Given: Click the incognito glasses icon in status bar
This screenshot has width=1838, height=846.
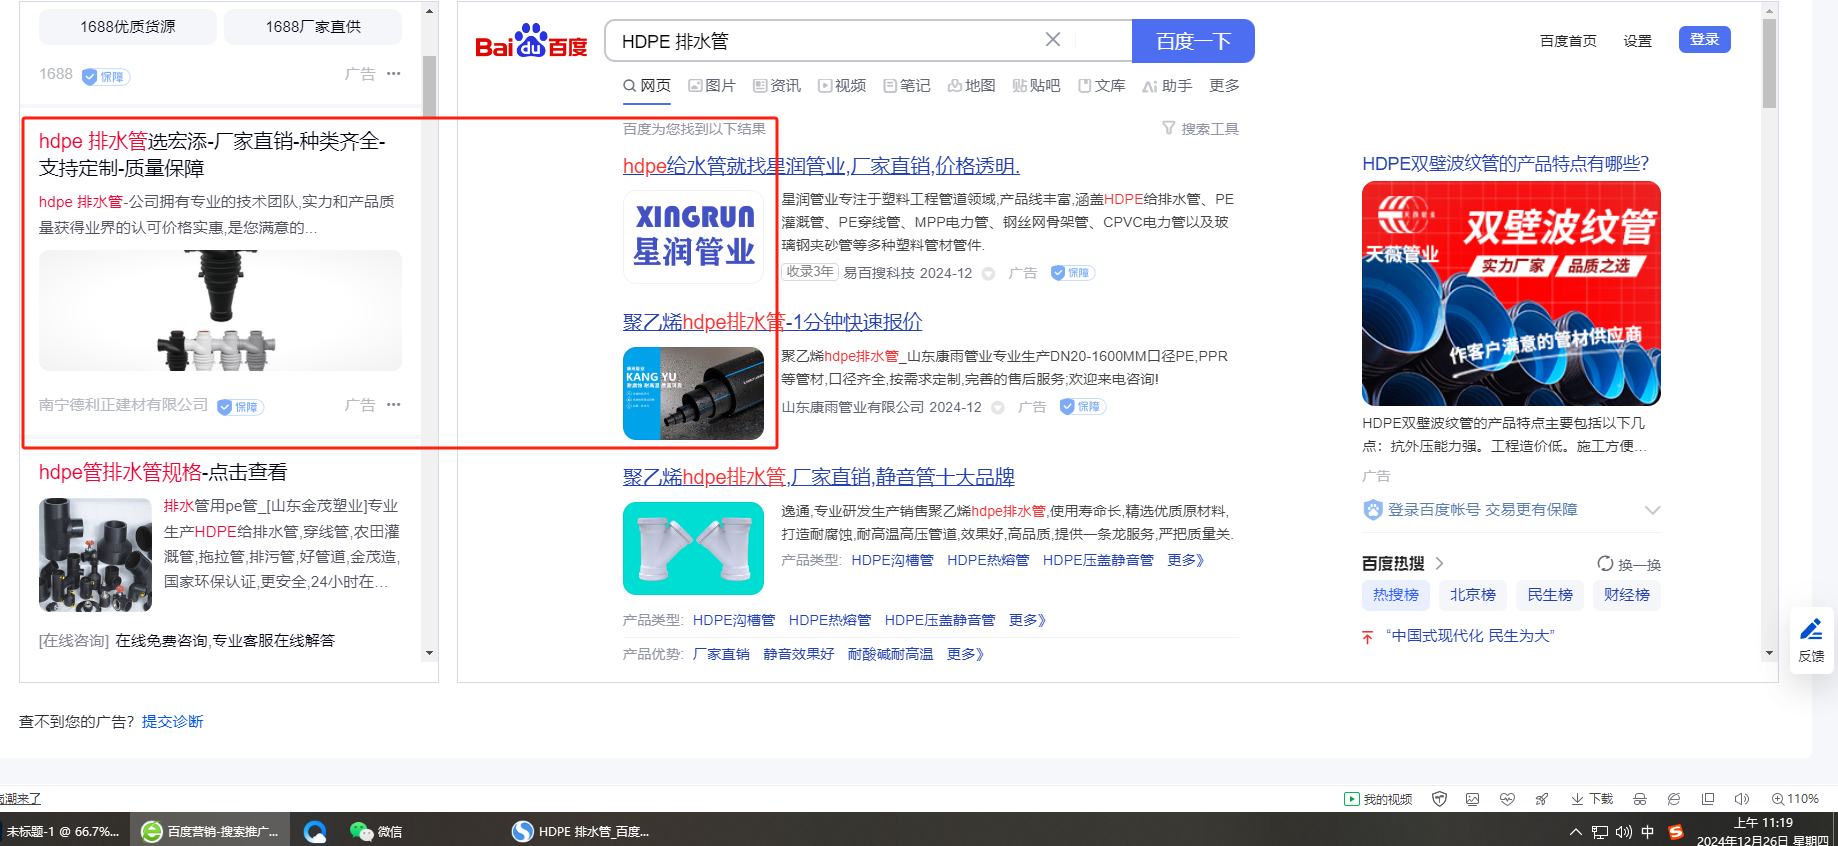Looking at the screenshot, I should click(1640, 799).
